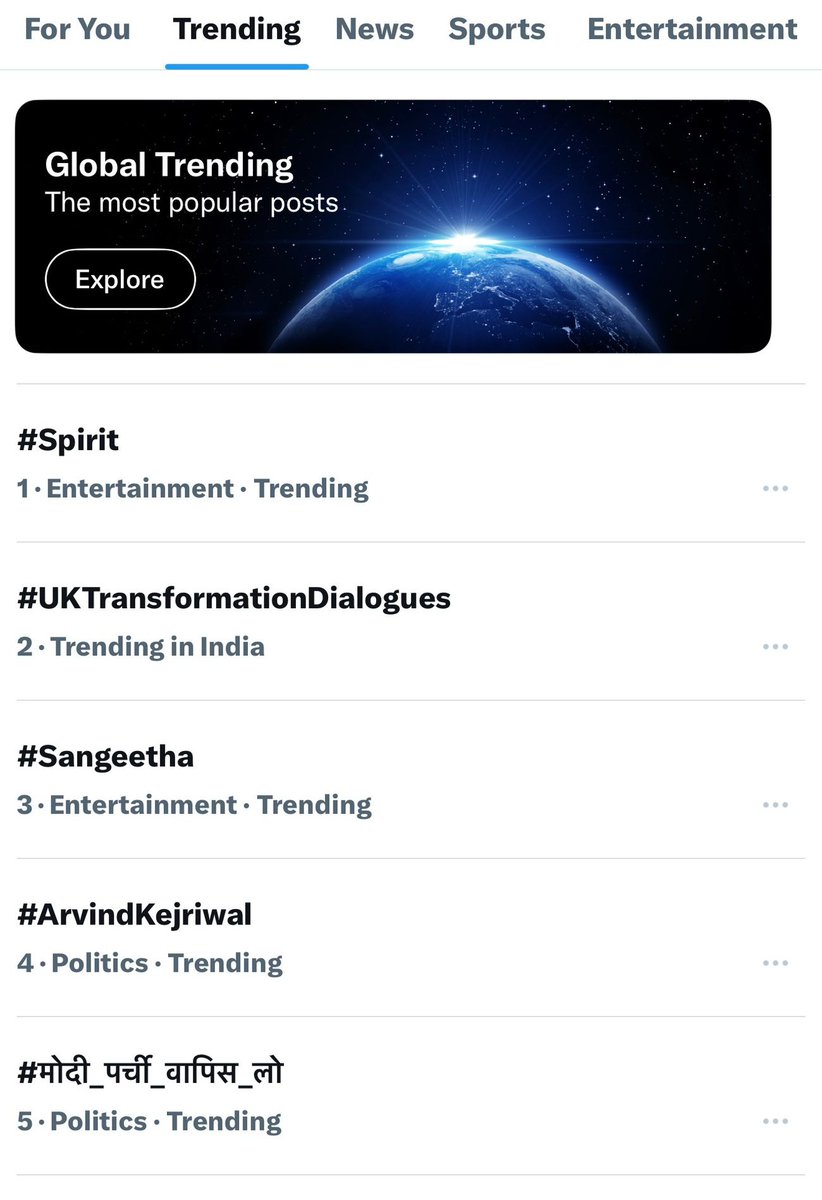Select the '2 · Trending in India' label
This screenshot has height=1200, width=822.
(141, 647)
